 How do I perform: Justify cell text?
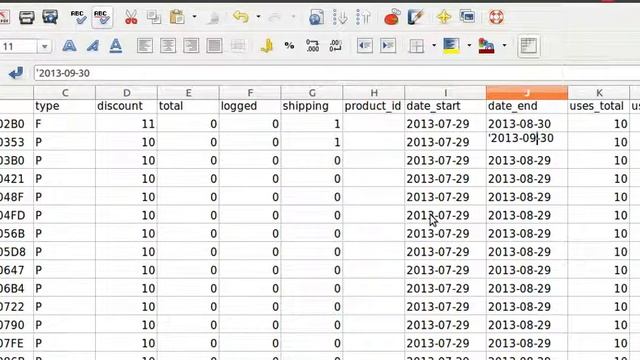point(214,46)
